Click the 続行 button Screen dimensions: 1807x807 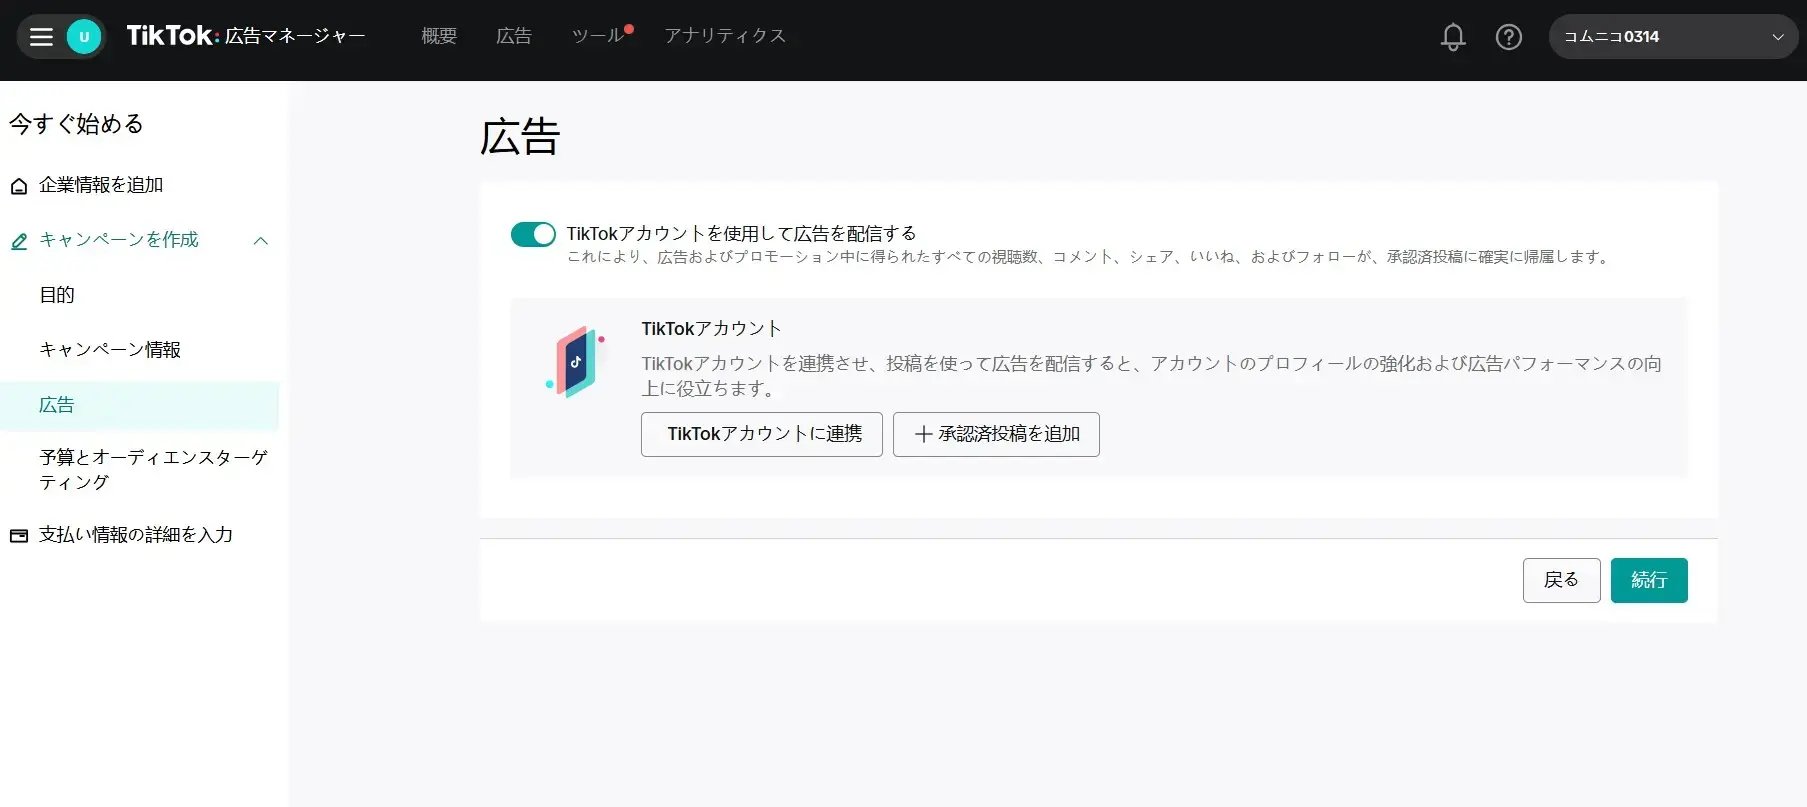[1649, 580]
